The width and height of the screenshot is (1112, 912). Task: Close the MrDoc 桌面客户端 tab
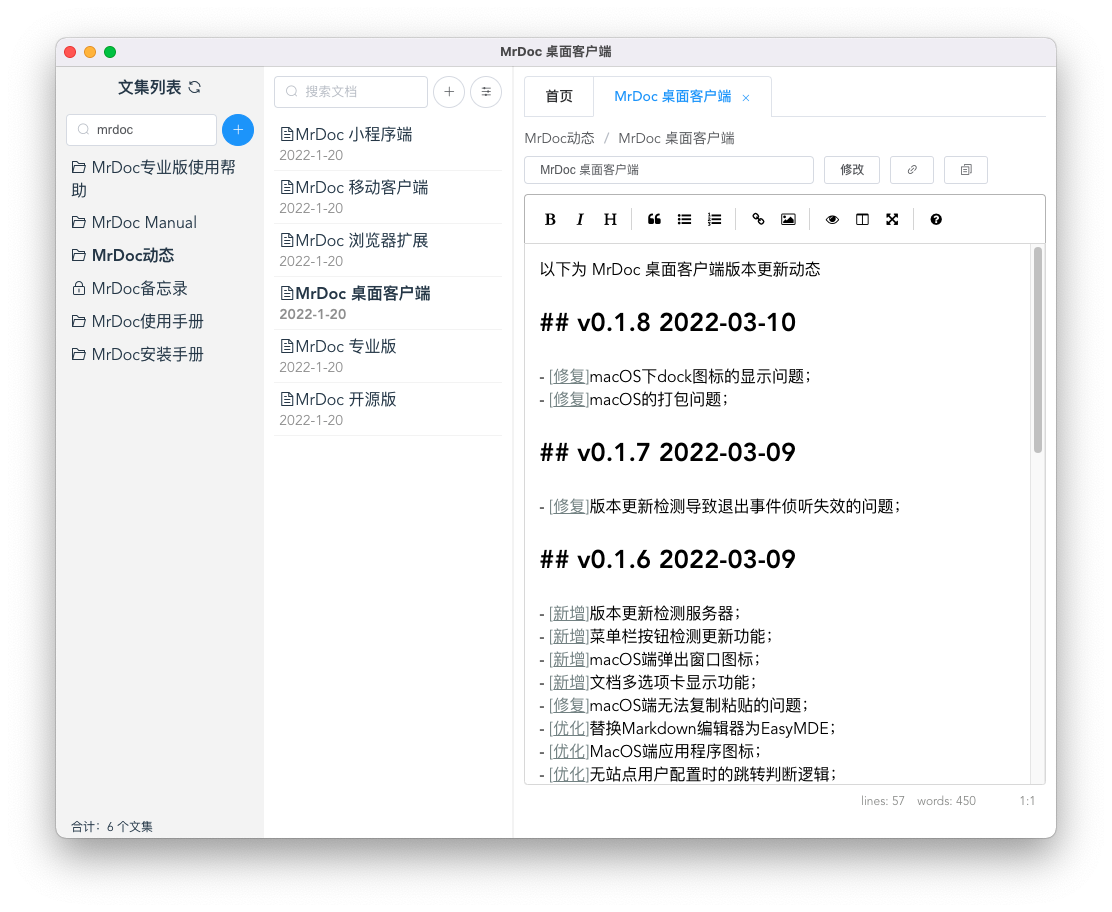pyautogui.click(x=746, y=98)
